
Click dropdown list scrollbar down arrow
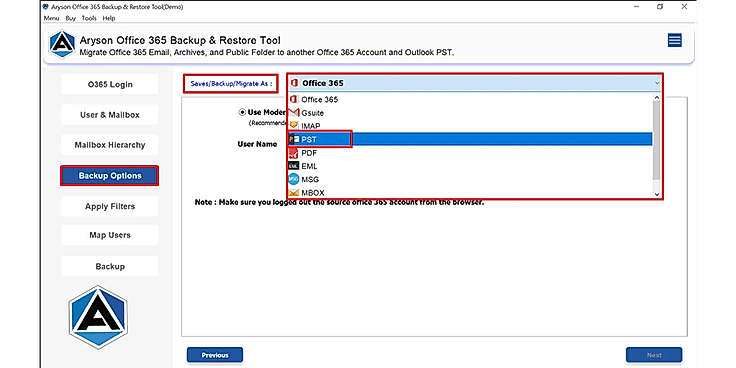click(x=657, y=194)
